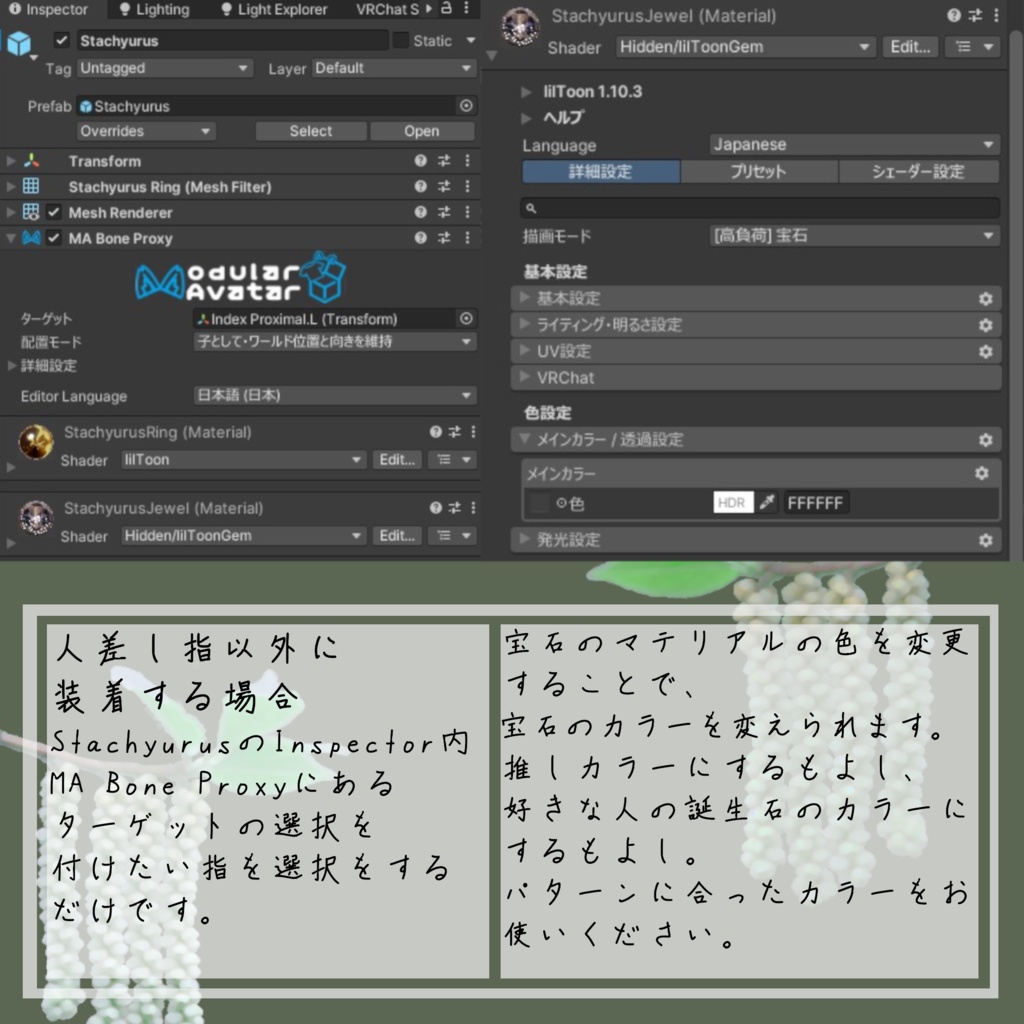Open presets icon on Mesh Filter row
Screen dimensions: 1024x1024
tap(444, 186)
